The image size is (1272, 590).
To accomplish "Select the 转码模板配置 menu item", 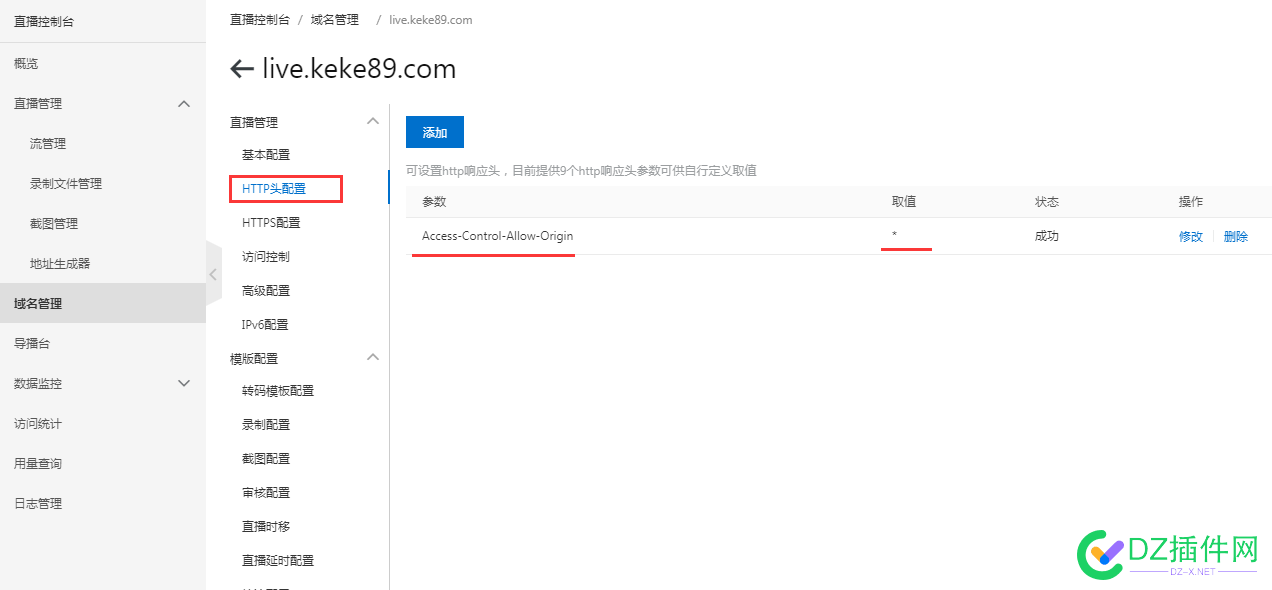I will 278,390.
